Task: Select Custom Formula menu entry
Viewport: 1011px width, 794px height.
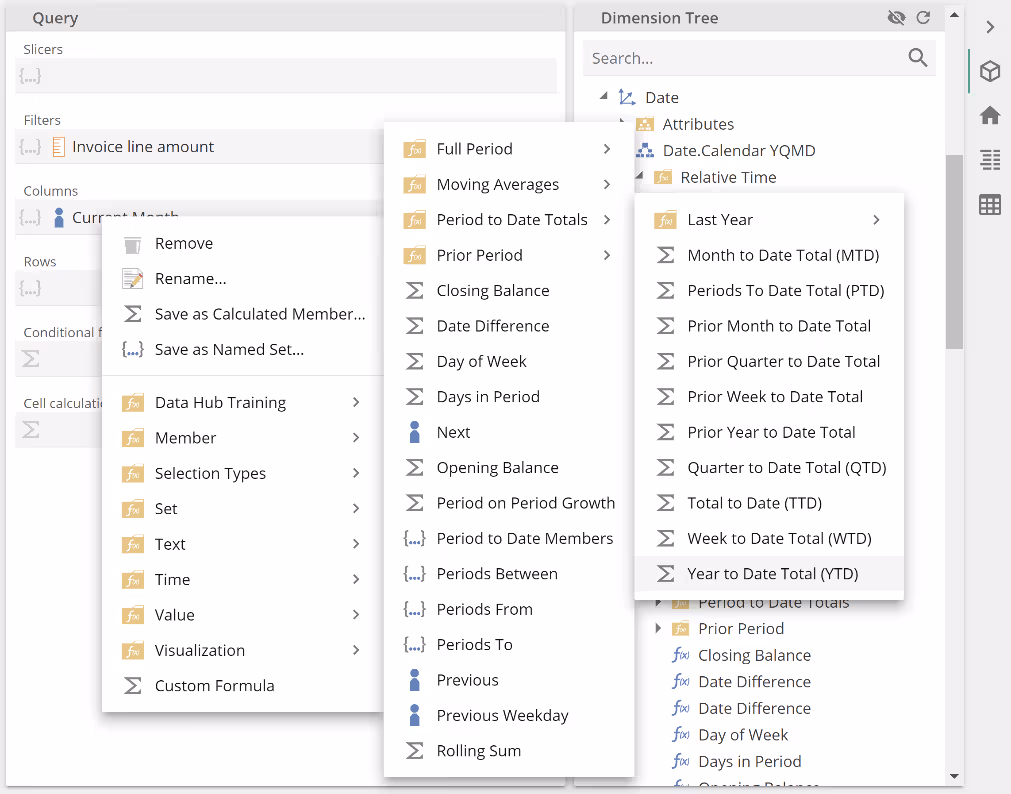Action: 214,686
